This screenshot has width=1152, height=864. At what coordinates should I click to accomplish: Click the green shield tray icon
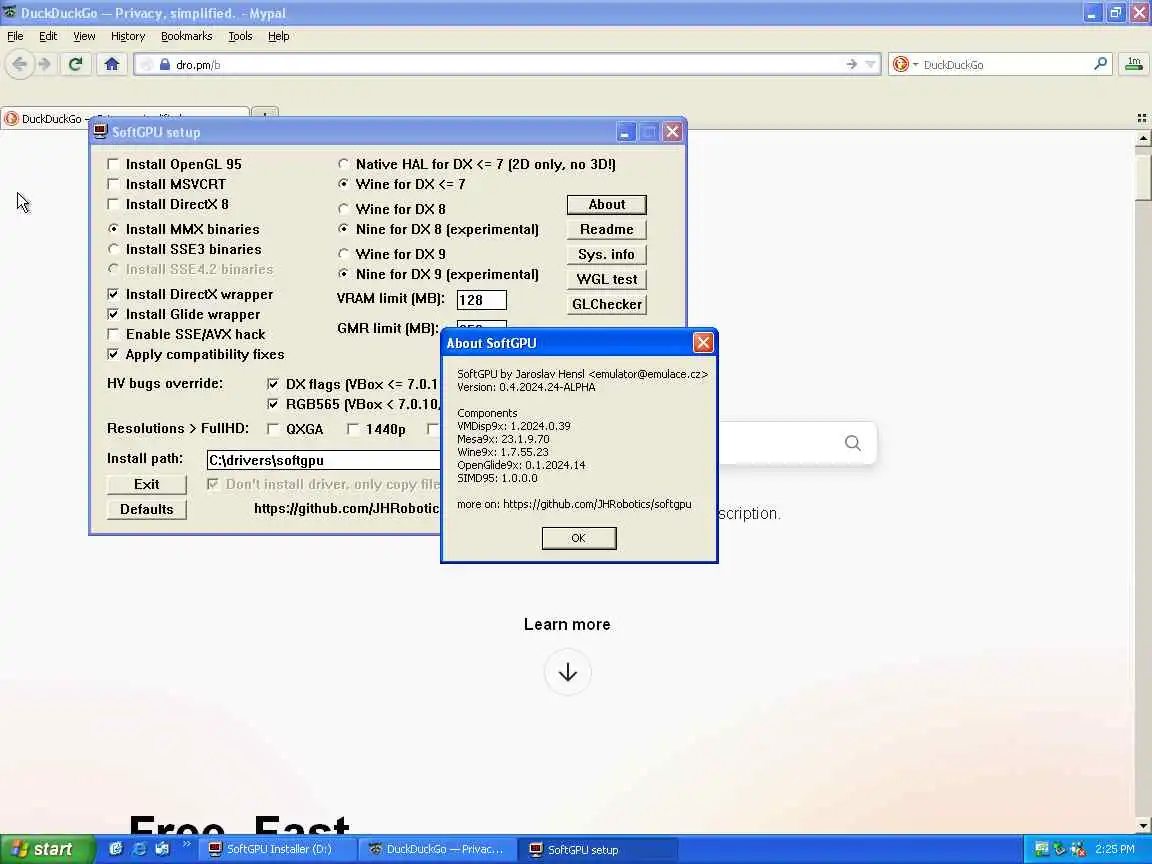click(1059, 849)
